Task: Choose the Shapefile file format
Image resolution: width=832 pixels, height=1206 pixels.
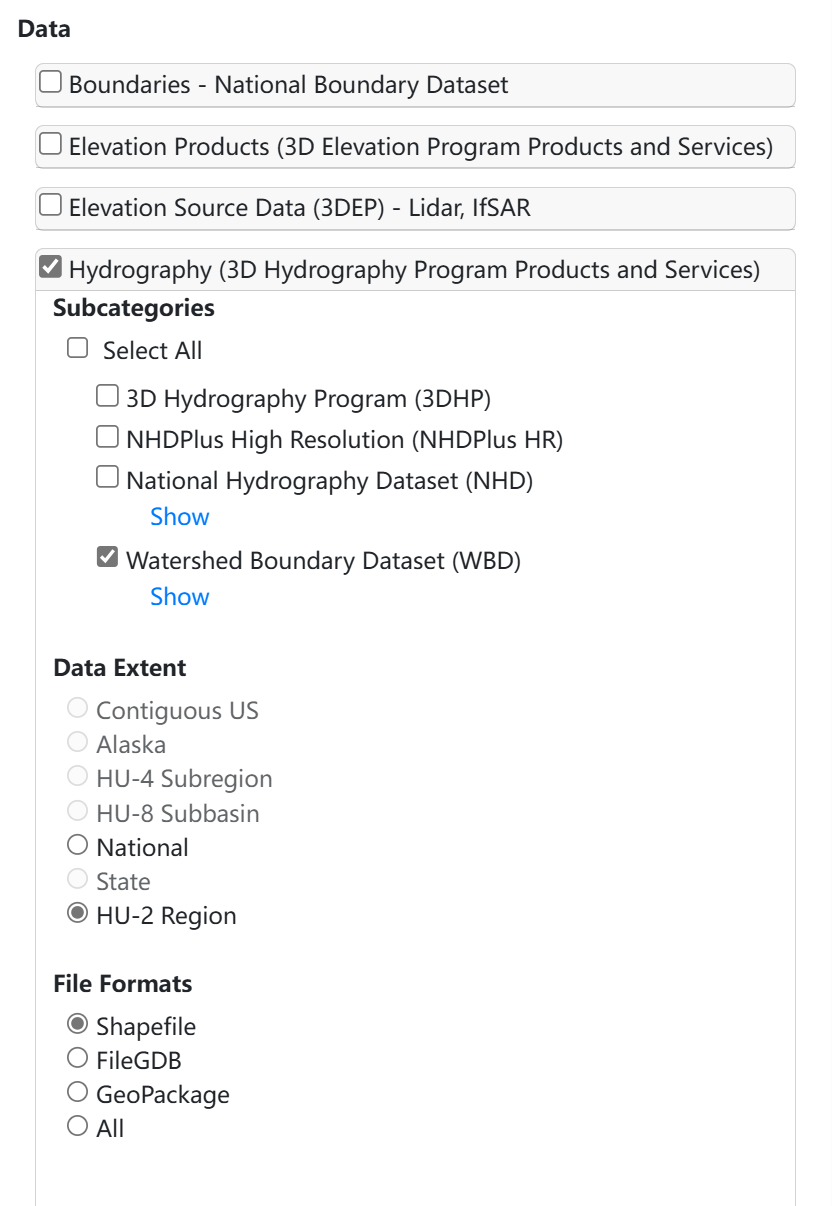Action: [x=78, y=1025]
